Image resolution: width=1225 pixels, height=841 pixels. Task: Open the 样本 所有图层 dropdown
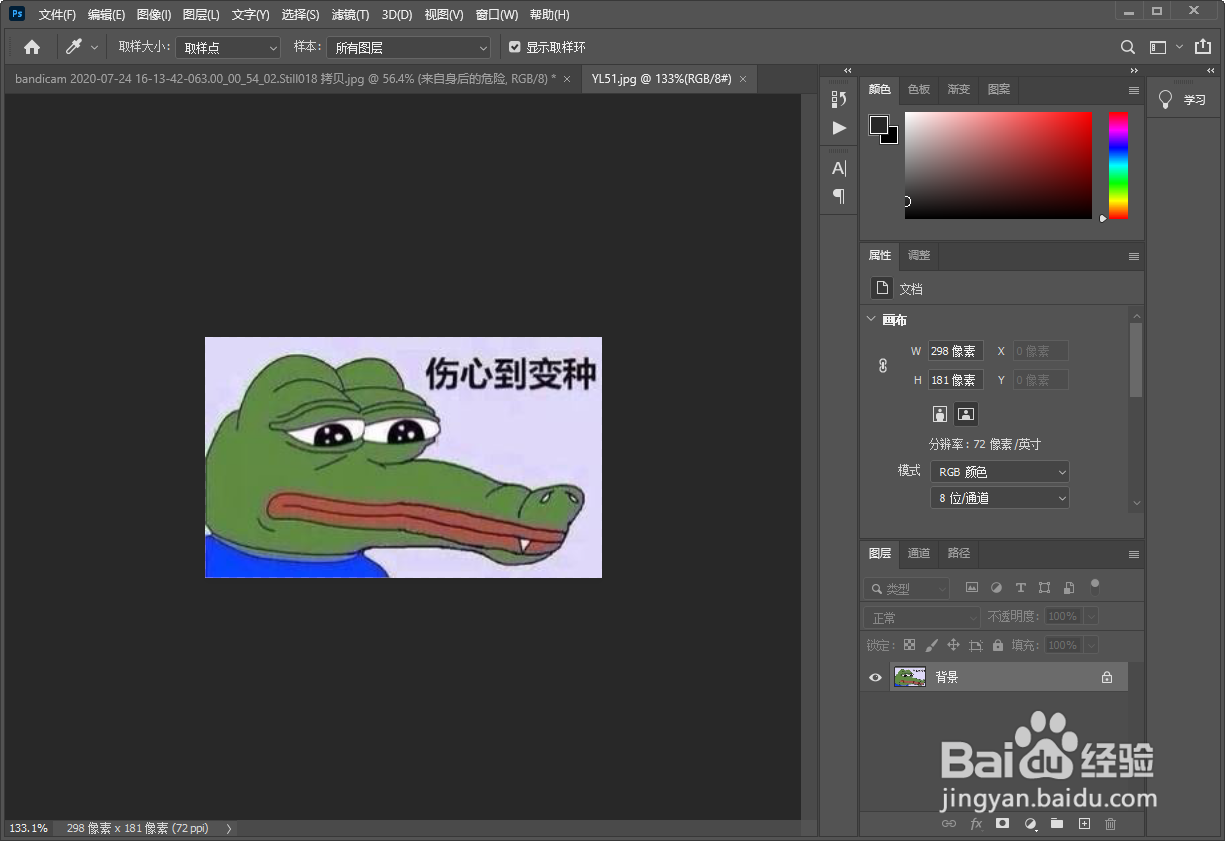coord(409,47)
